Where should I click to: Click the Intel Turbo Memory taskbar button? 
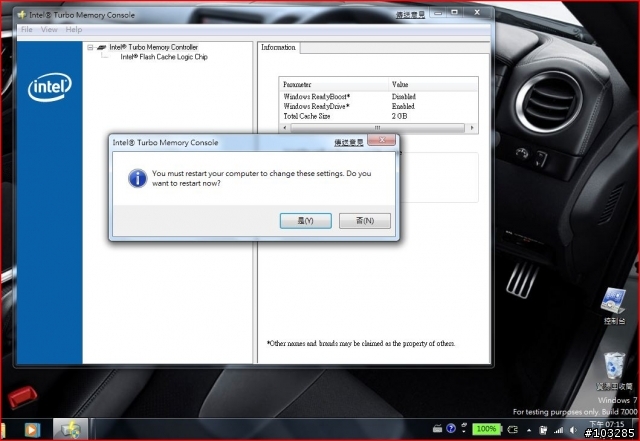[x=71, y=429]
